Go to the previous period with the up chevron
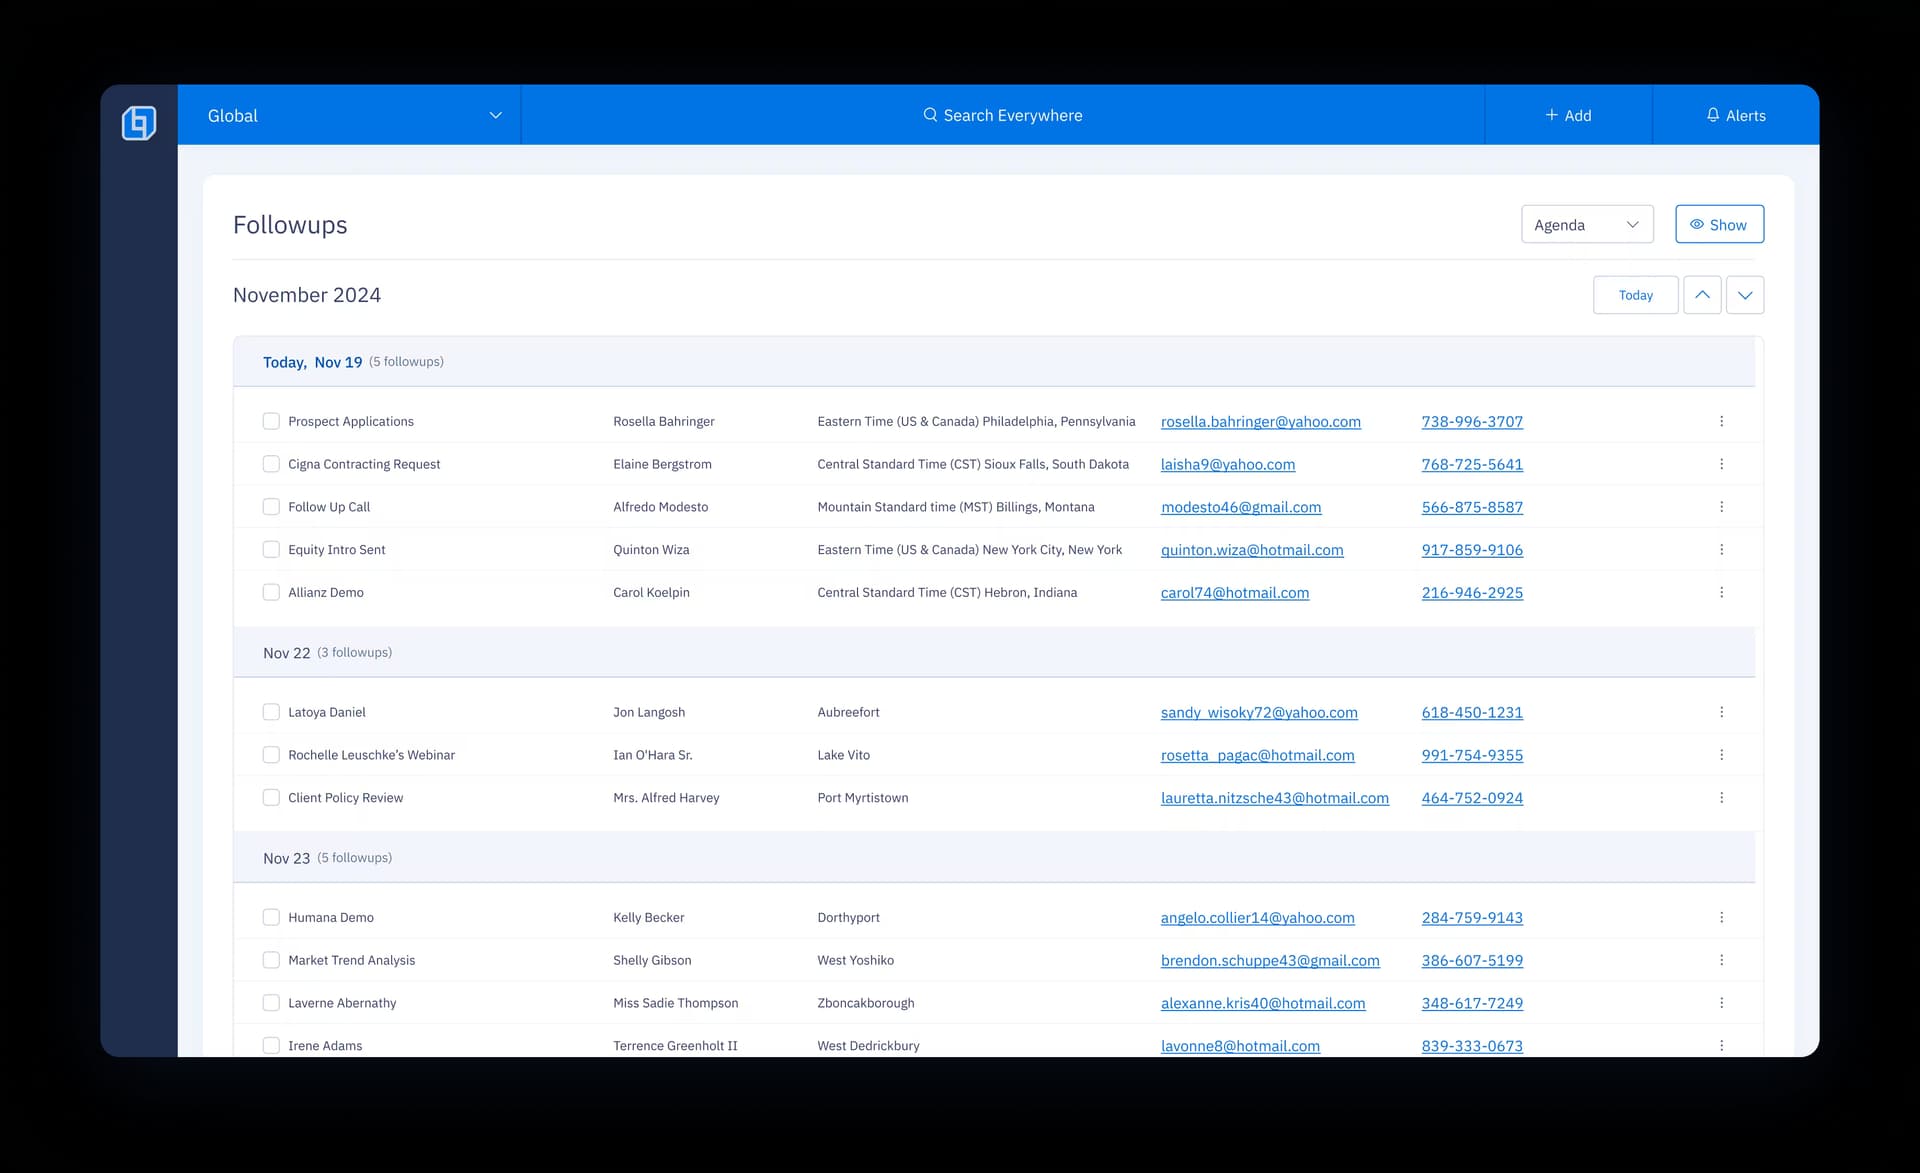Screen dimensions: 1920x1173 point(1702,295)
